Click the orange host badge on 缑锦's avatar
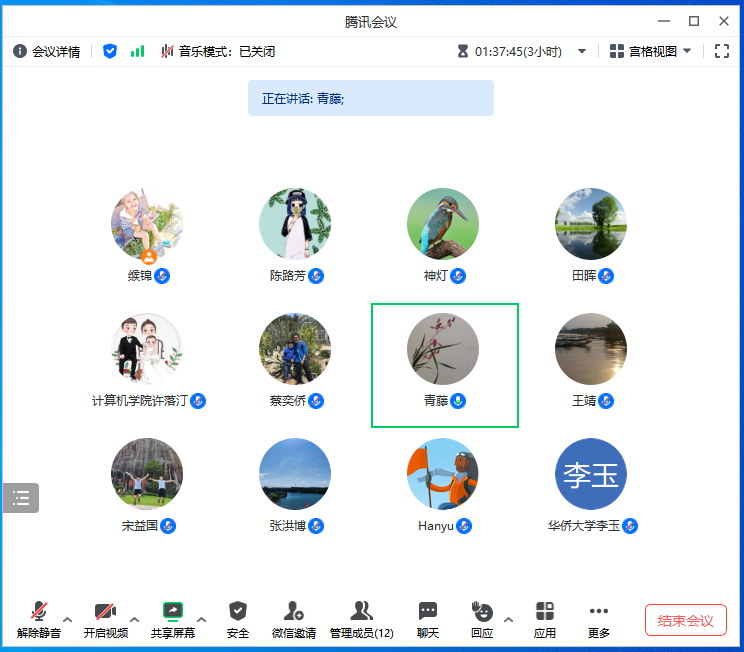 coord(149,257)
